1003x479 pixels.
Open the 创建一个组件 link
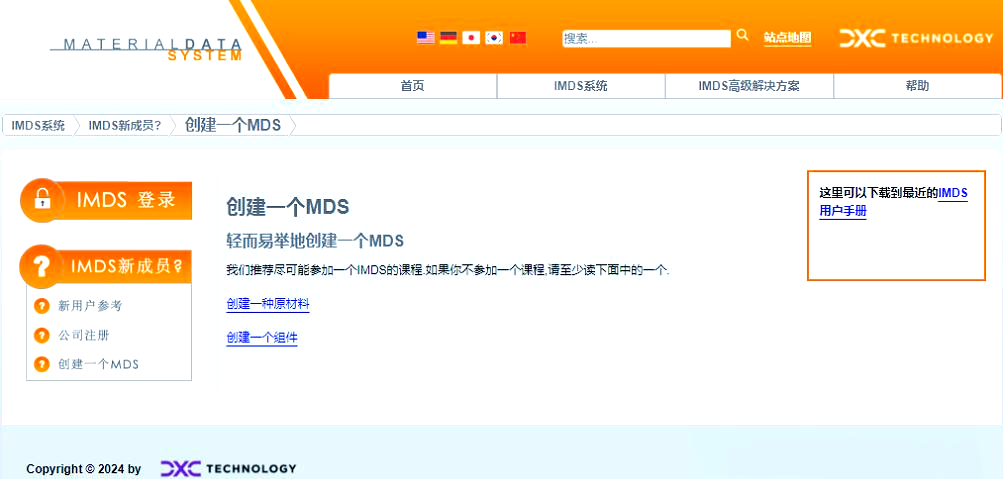tap(262, 338)
